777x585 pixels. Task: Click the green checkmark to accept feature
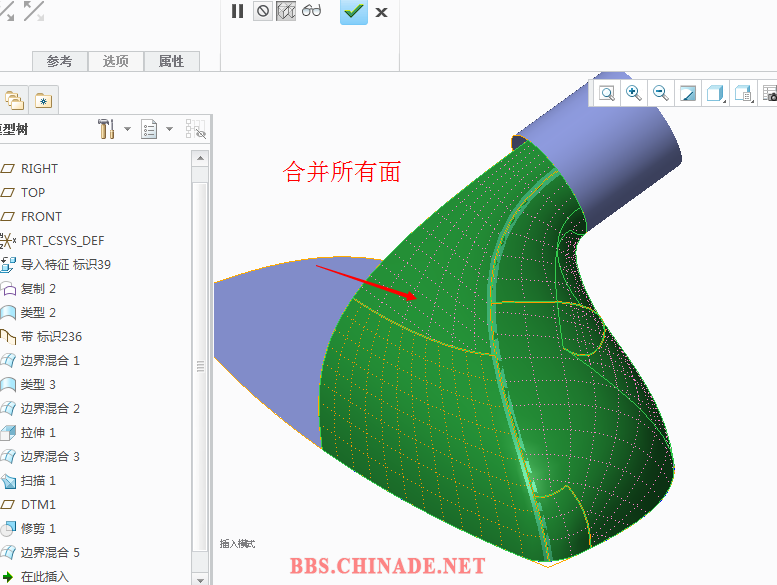click(353, 12)
